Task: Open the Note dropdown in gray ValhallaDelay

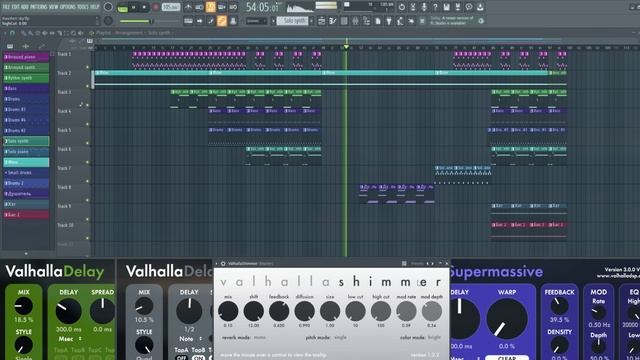Action: [x=190, y=339]
